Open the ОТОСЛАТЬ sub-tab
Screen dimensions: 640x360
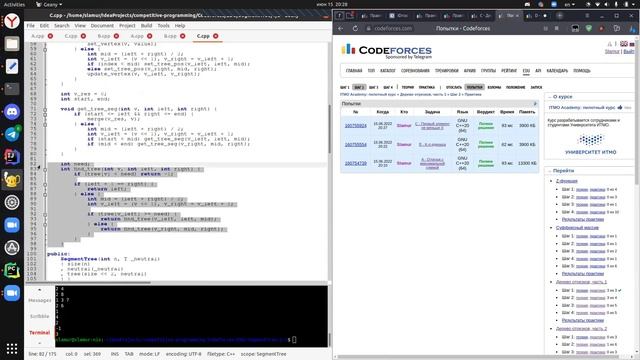[x=454, y=87]
